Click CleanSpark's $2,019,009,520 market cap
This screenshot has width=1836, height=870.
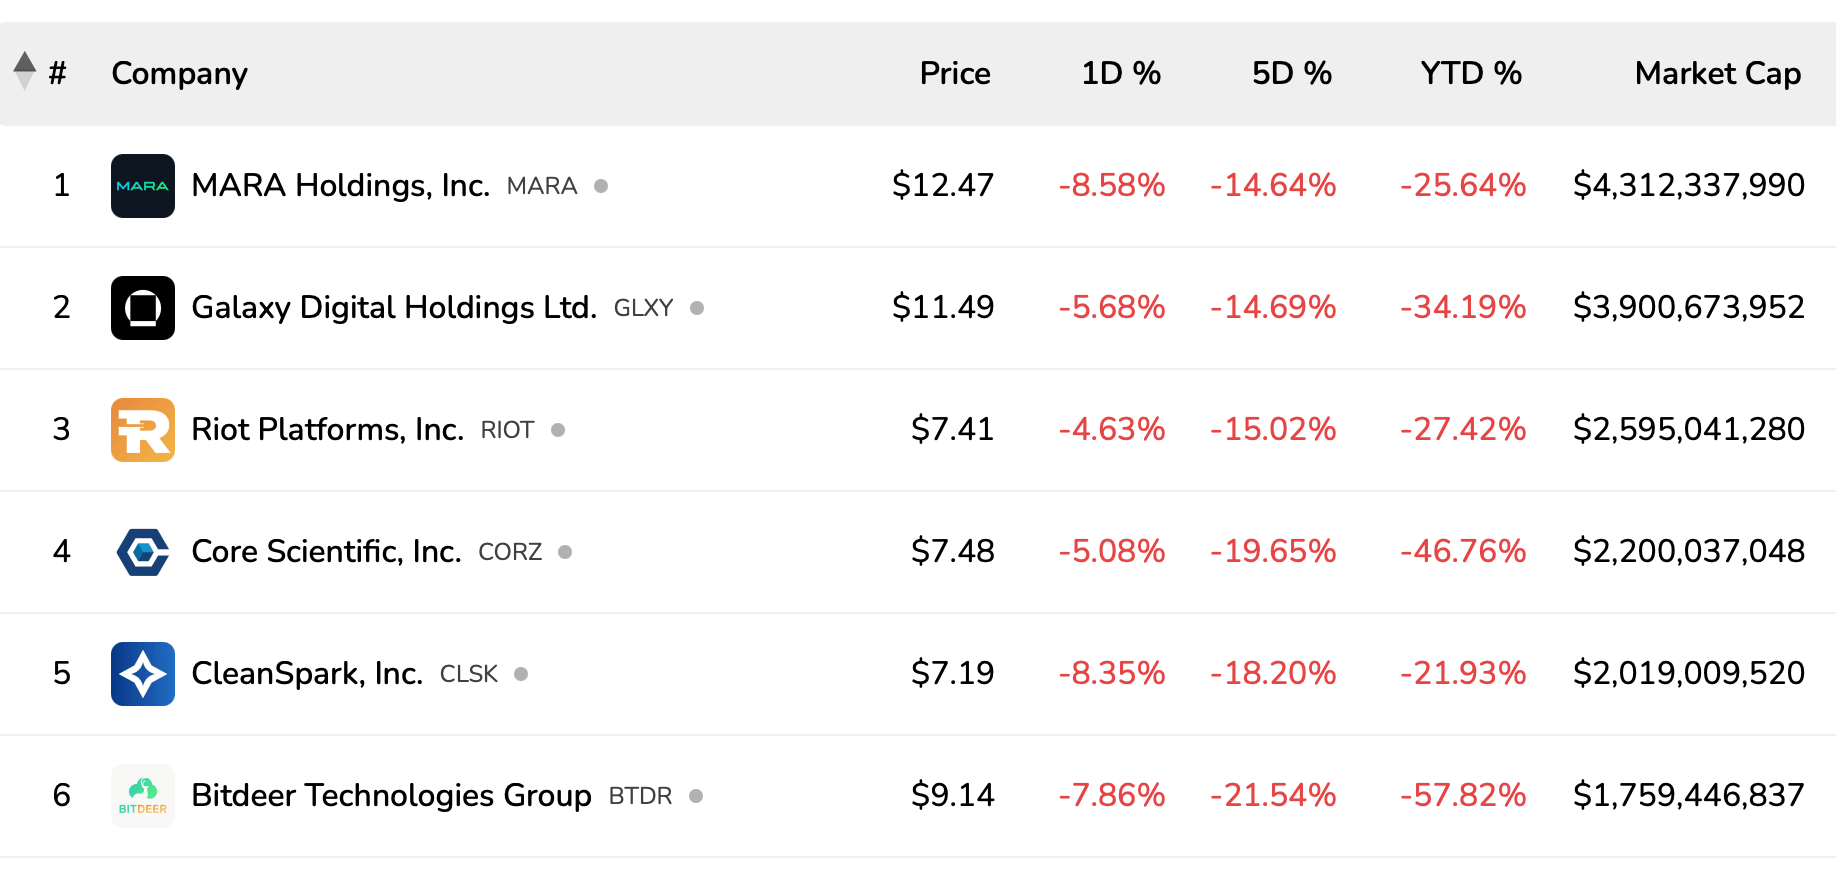tap(1688, 674)
